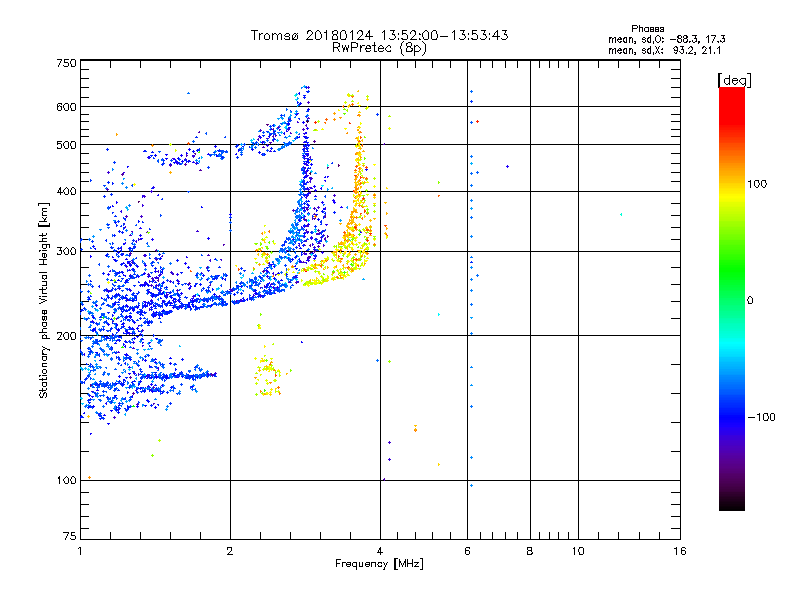The image size is (800, 600).
Task: Click the '600' y-axis tick label
Action: coord(67,107)
